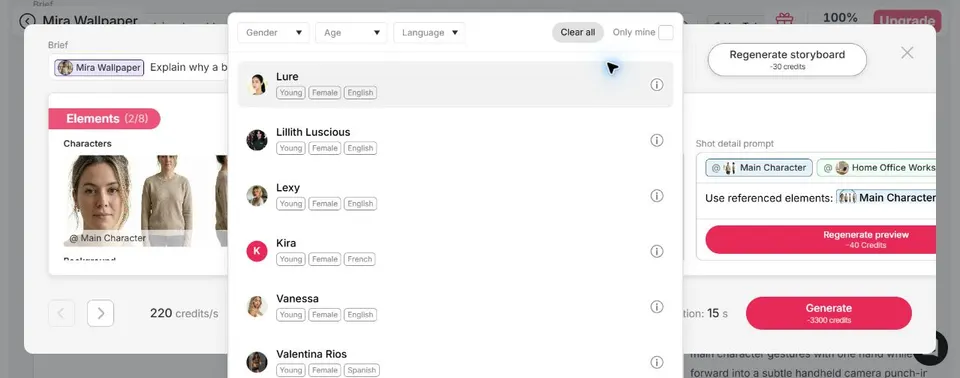Click the Young tag on Lure row
The width and height of the screenshot is (960, 378).
[x=291, y=93]
